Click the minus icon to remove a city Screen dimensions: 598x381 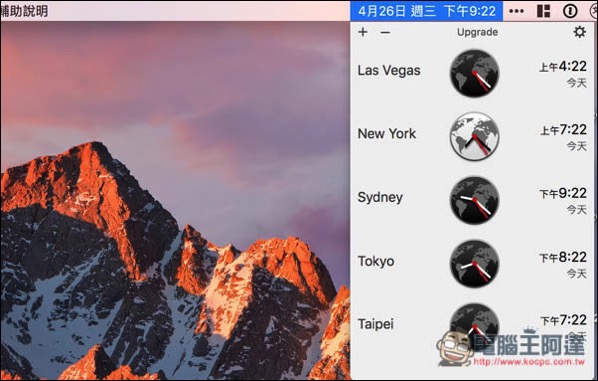[x=385, y=32]
